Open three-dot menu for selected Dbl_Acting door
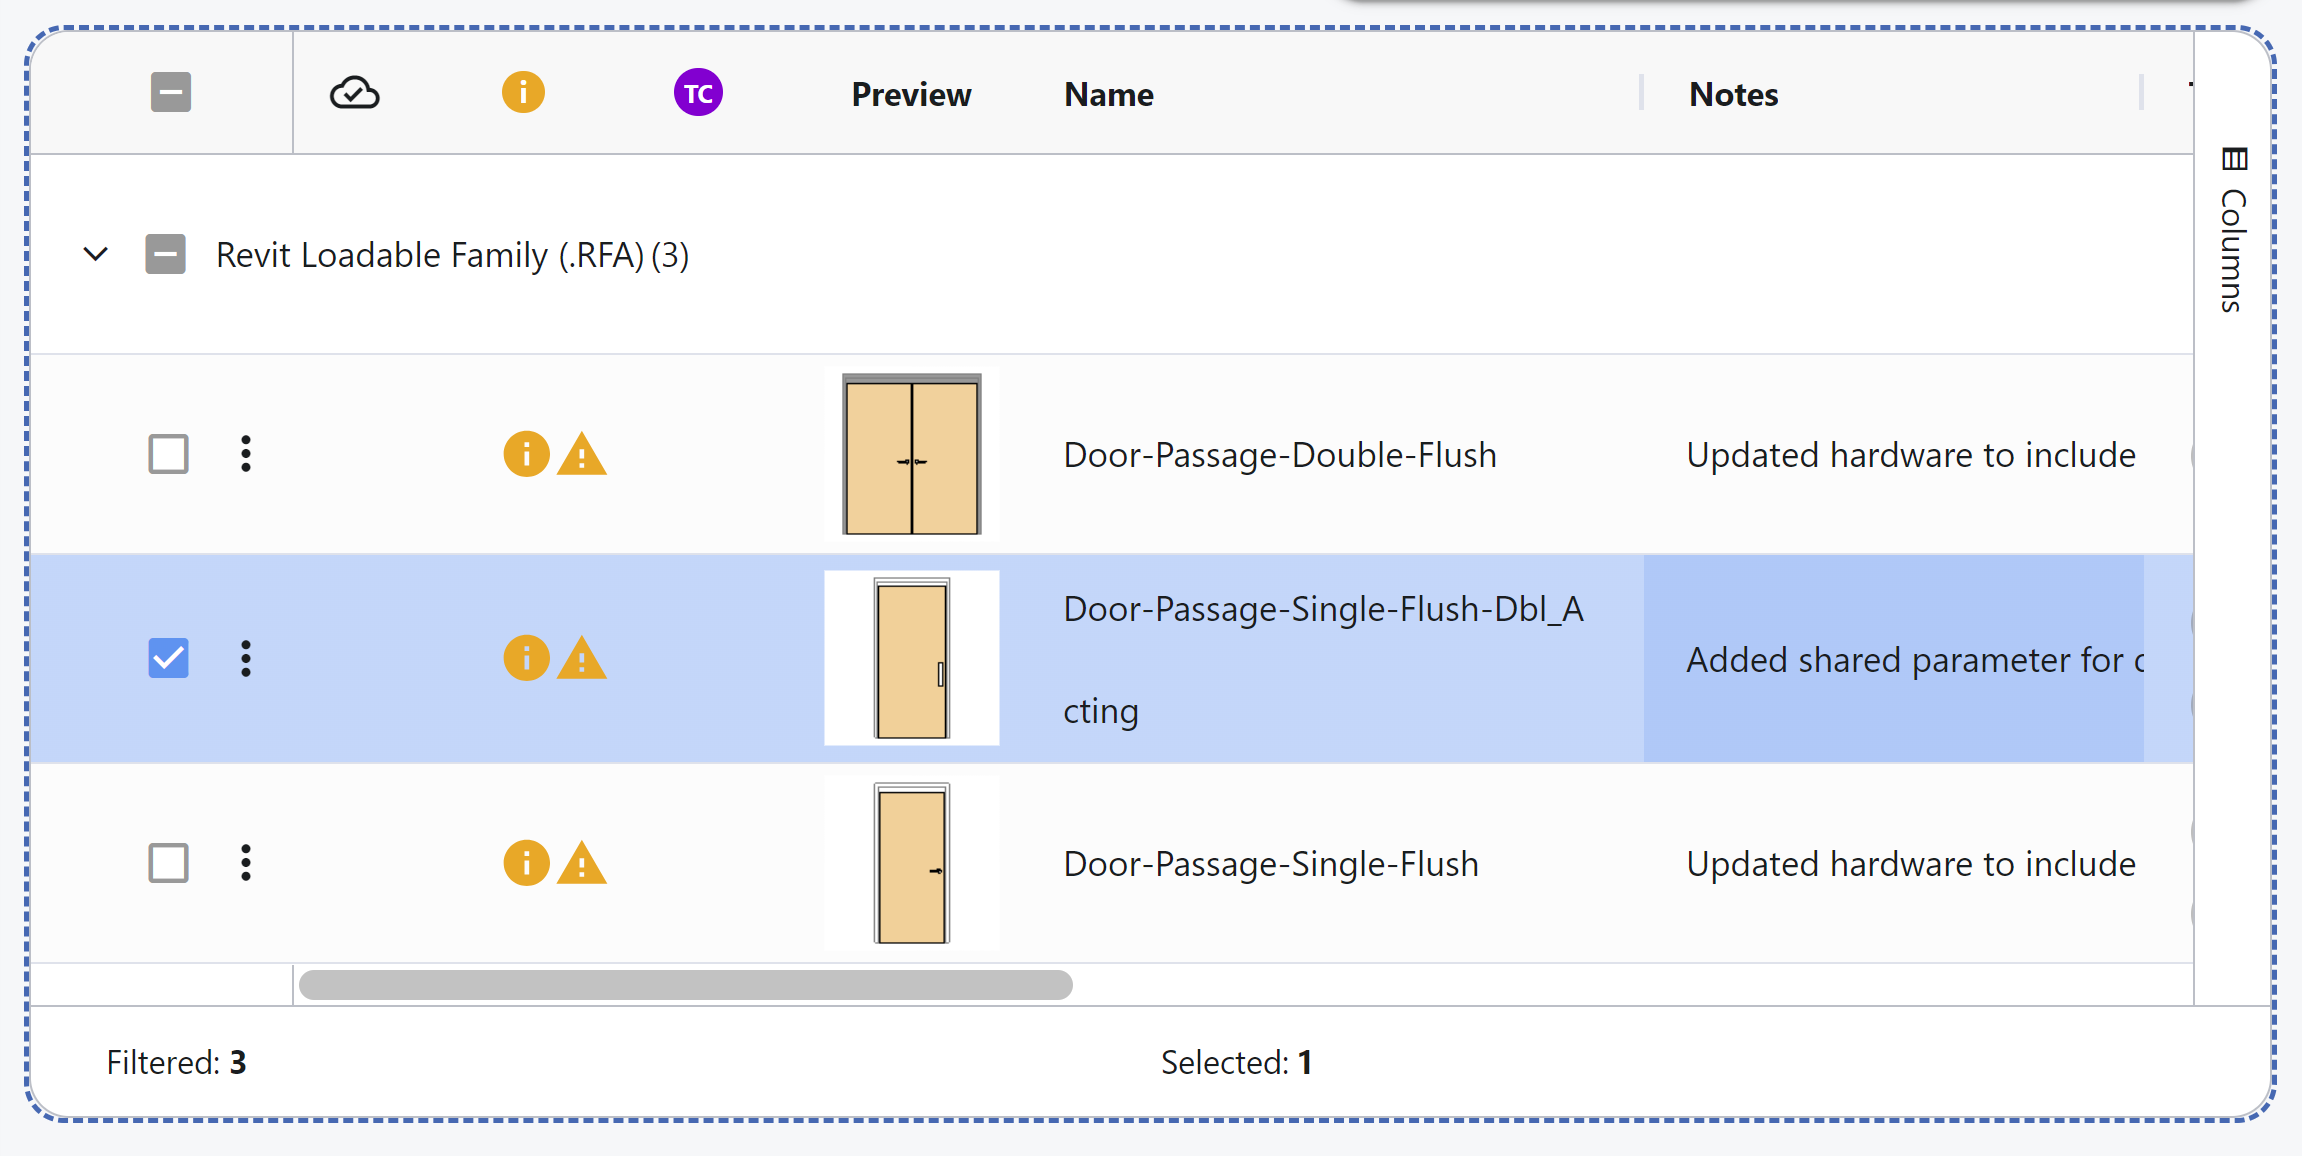This screenshot has width=2302, height=1156. tap(246, 658)
